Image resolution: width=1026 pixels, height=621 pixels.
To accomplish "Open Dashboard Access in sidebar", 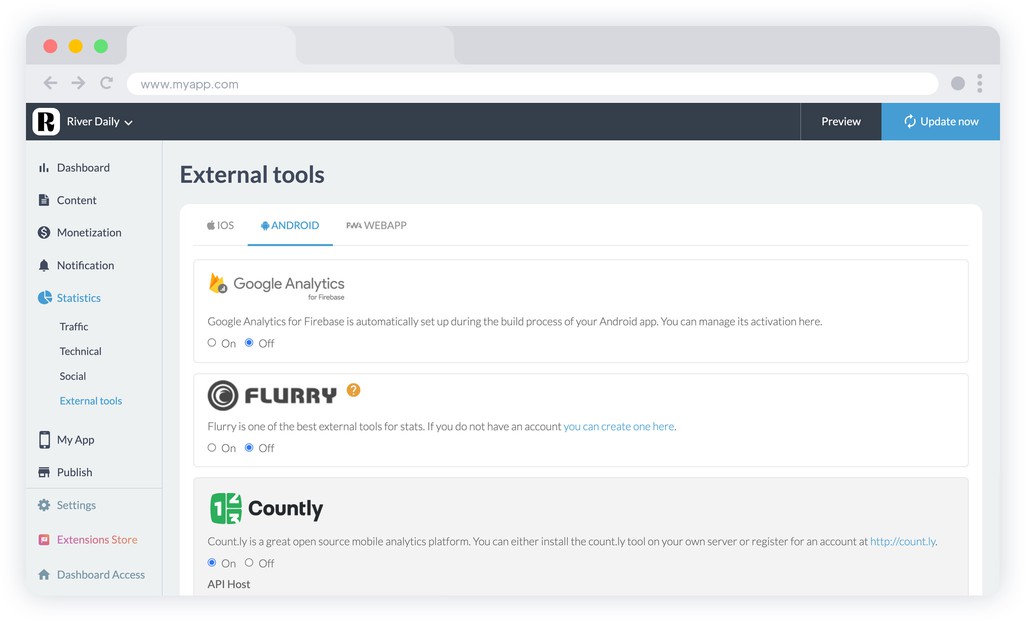I will [101, 575].
